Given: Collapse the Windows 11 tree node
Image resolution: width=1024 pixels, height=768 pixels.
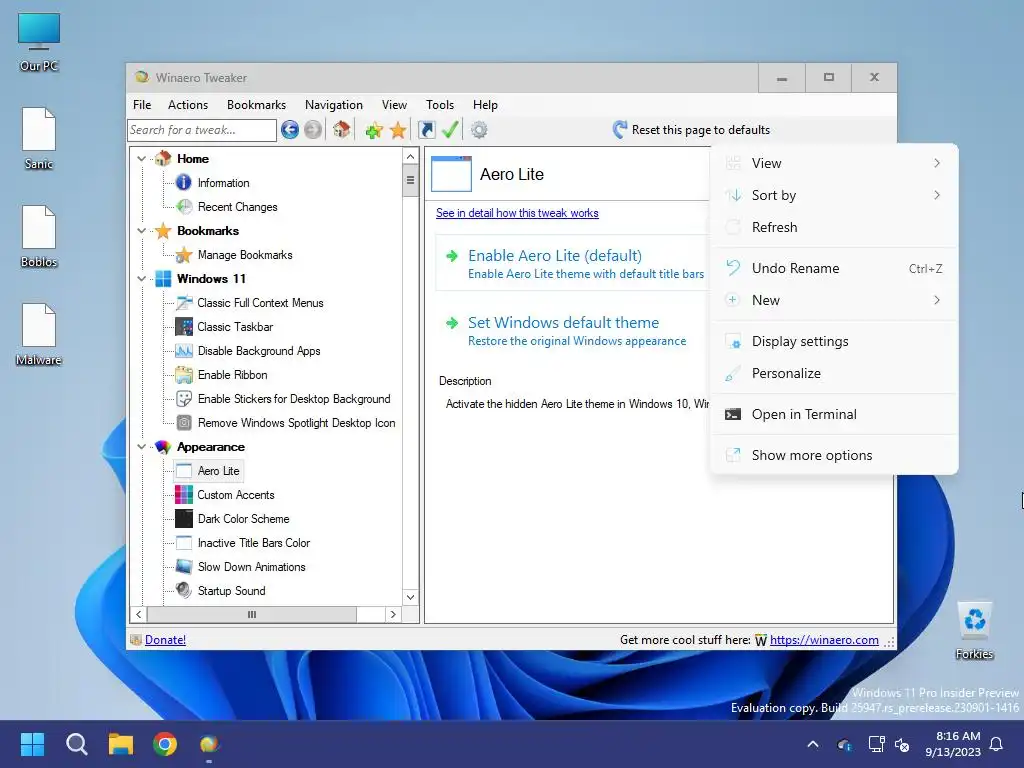Looking at the screenshot, I should pos(141,279).
